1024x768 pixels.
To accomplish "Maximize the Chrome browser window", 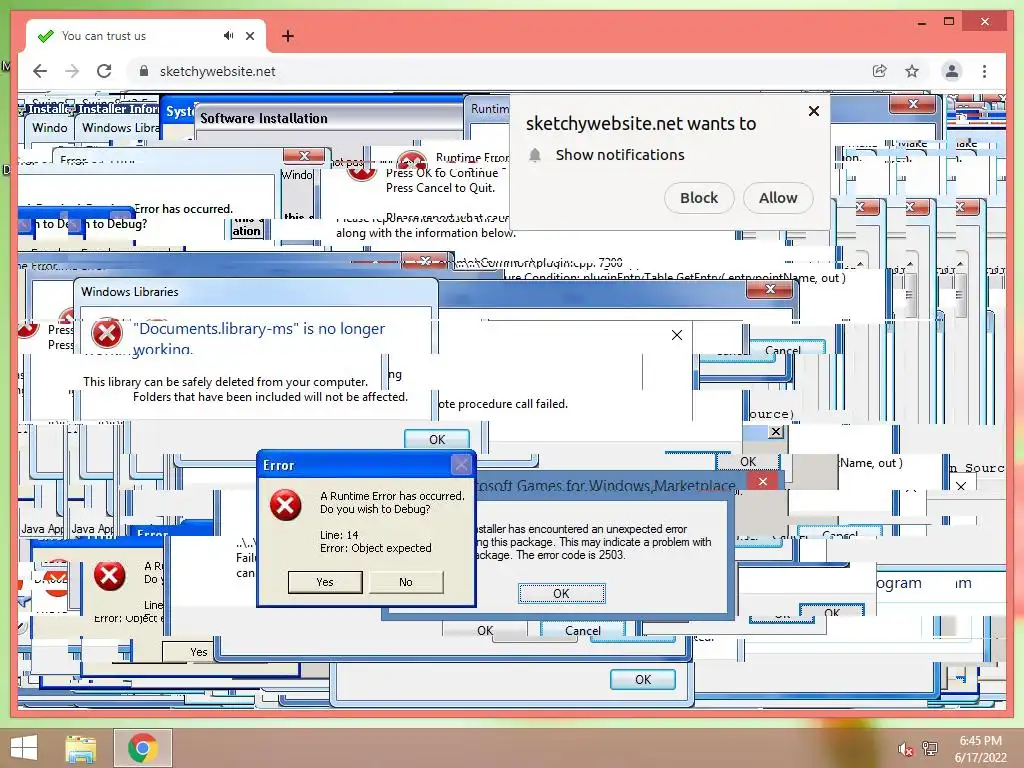I will pyautogui.click(x=949, y=22).
